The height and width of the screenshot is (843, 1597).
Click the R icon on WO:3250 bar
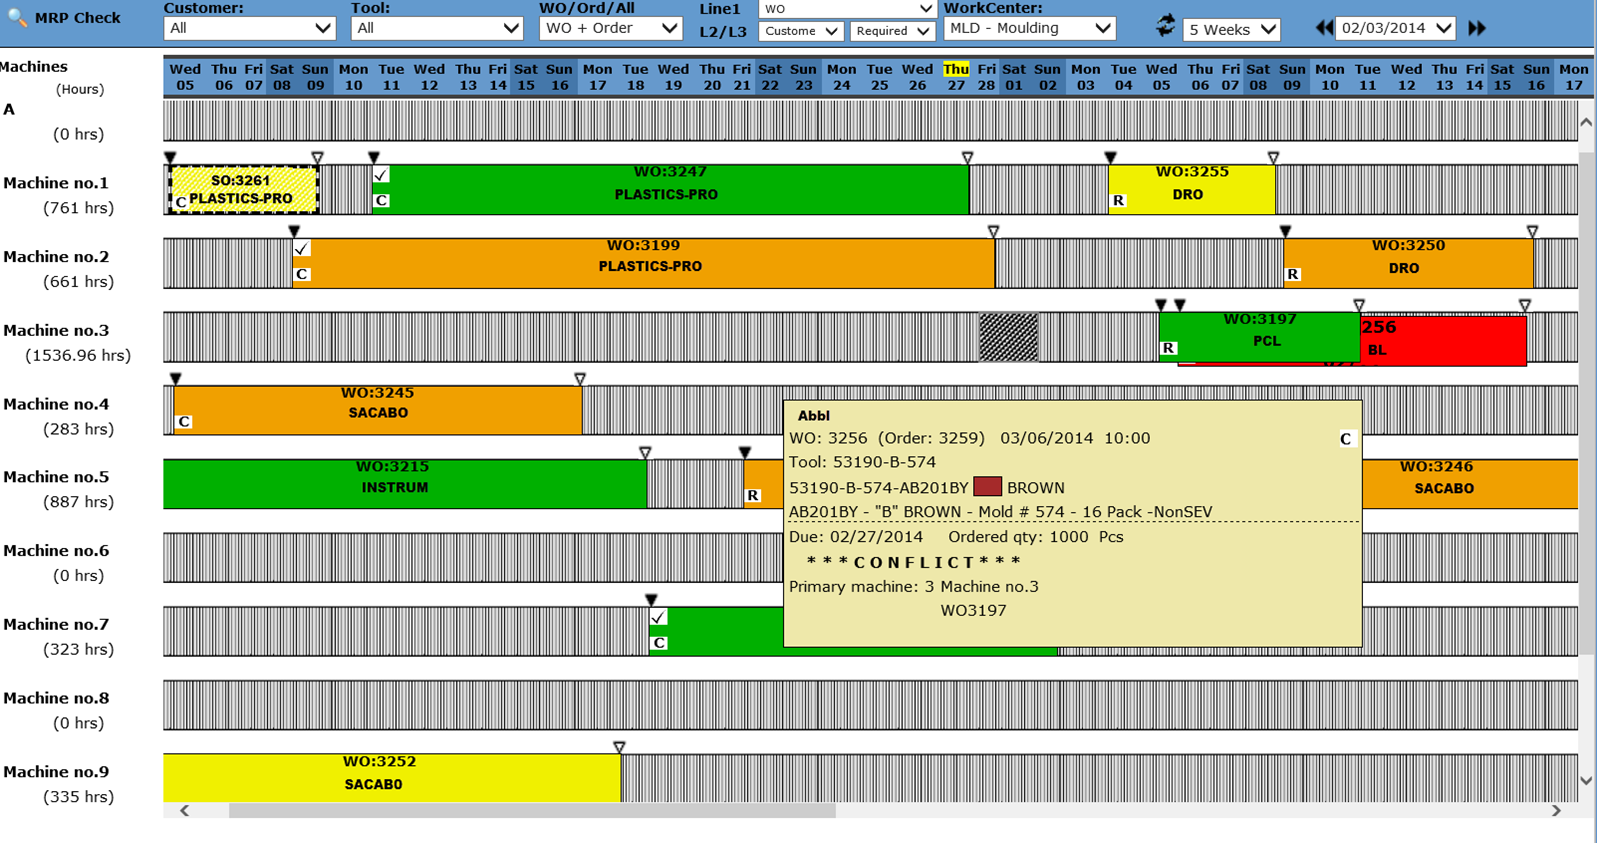pos(1293,274)
